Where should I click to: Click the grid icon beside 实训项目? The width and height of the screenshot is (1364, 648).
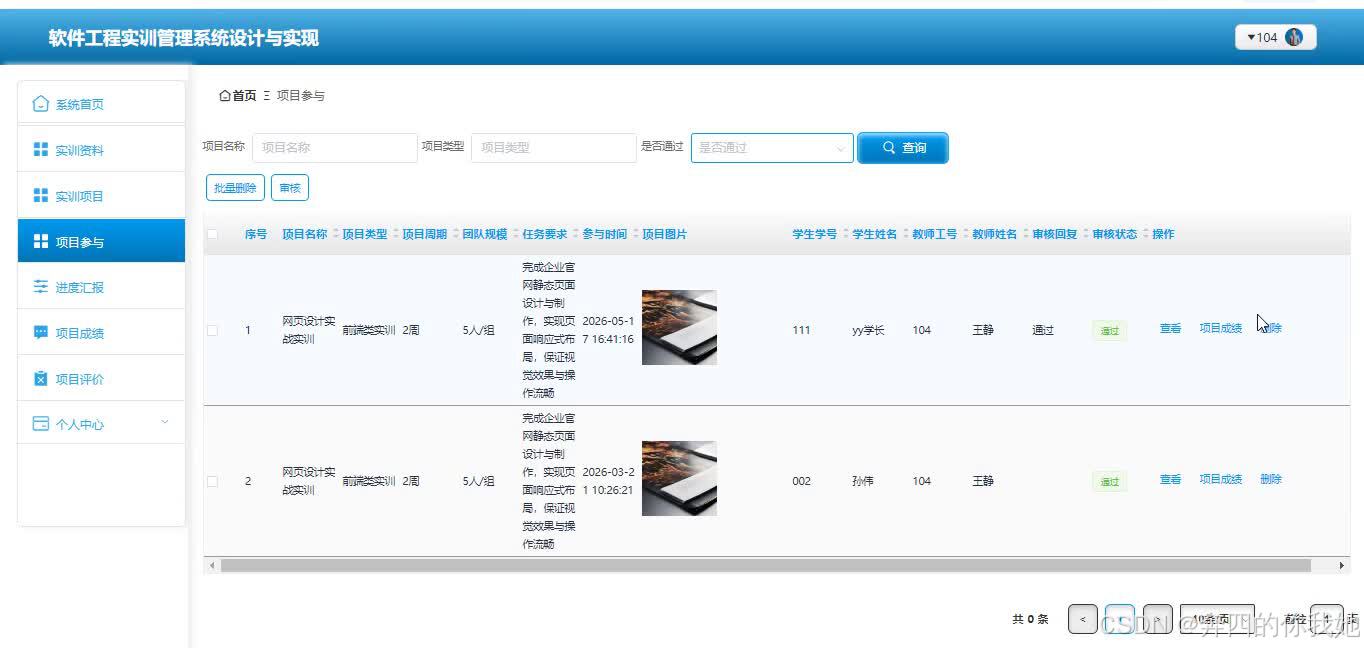point(40,196)
